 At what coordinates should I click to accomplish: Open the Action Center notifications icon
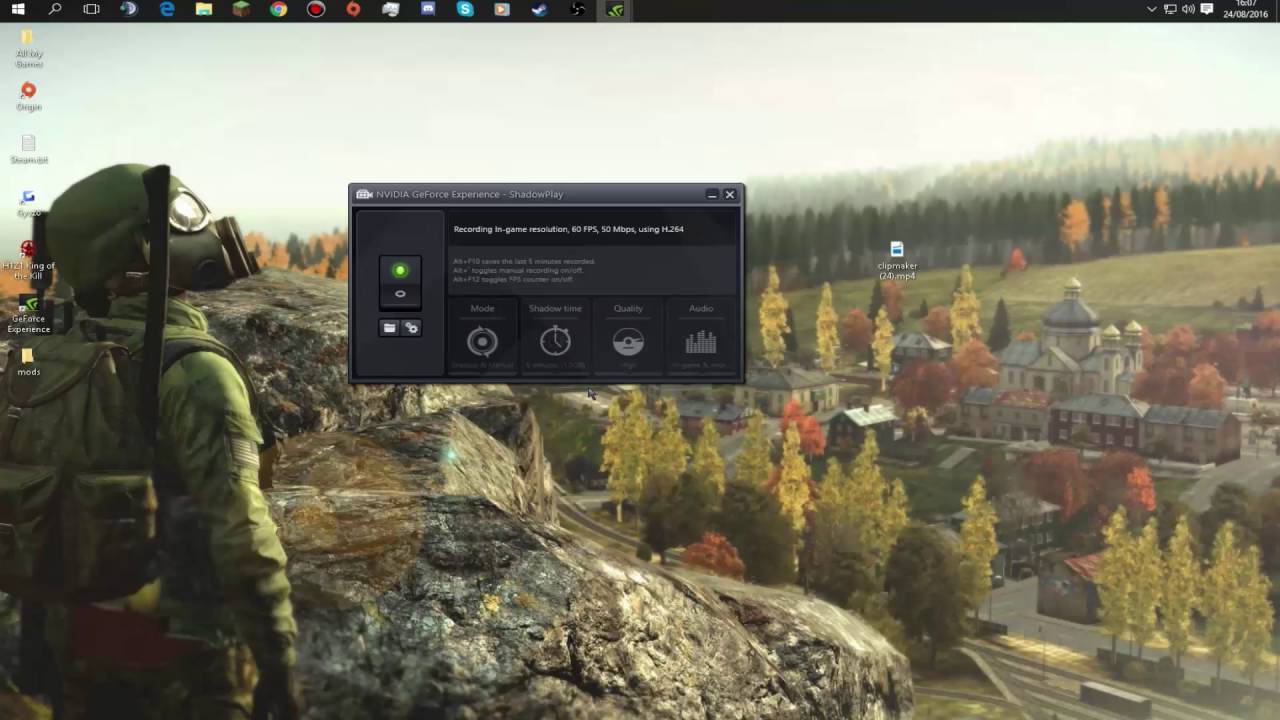coord(1207,9)
